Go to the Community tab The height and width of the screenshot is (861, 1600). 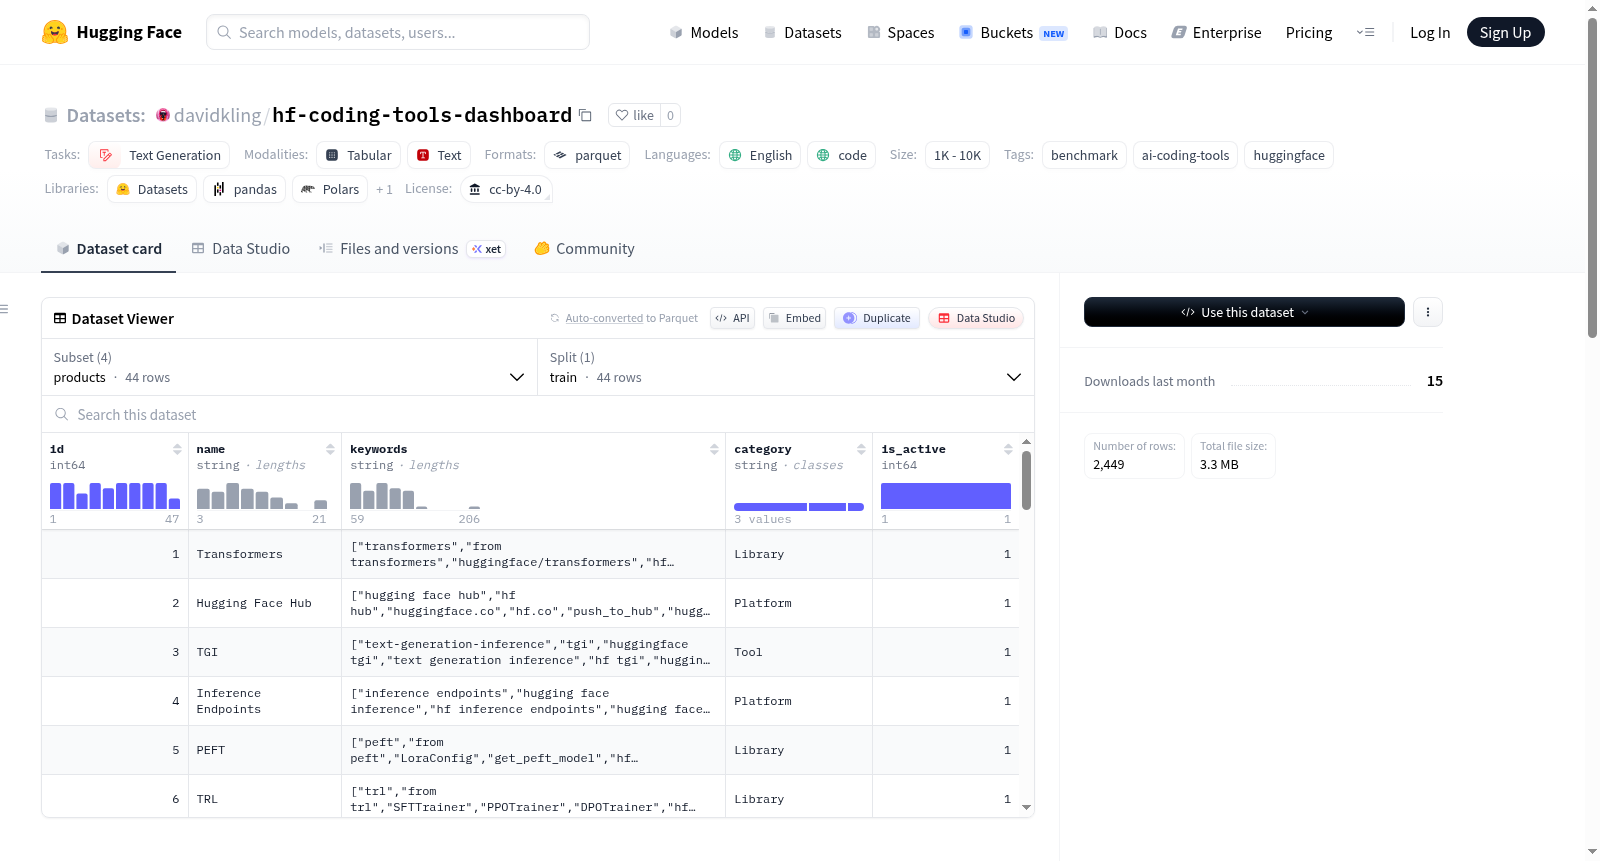point(584,249)
